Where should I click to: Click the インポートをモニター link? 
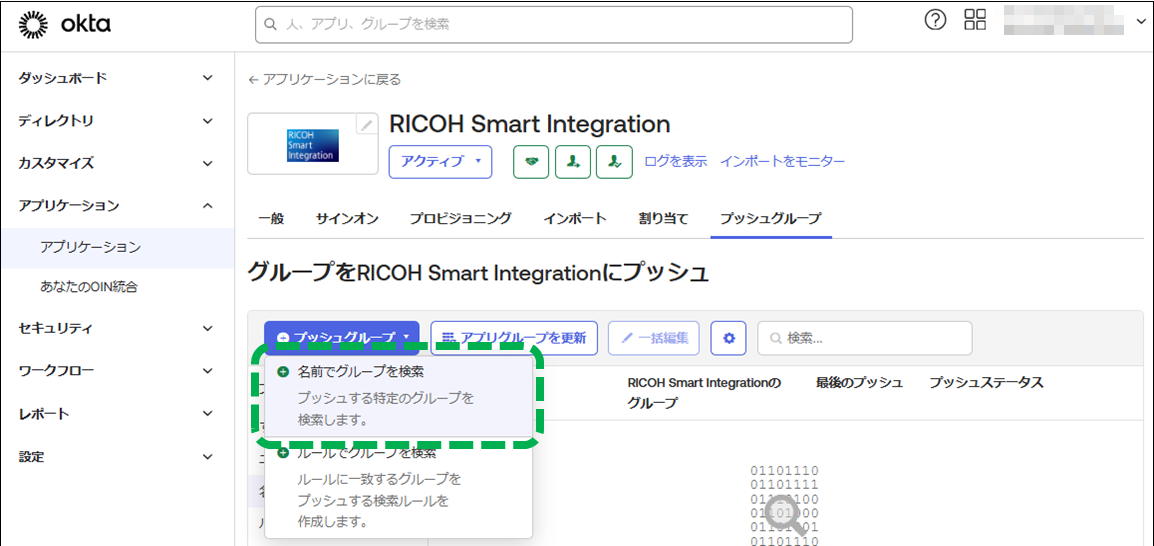click(782, 162)
